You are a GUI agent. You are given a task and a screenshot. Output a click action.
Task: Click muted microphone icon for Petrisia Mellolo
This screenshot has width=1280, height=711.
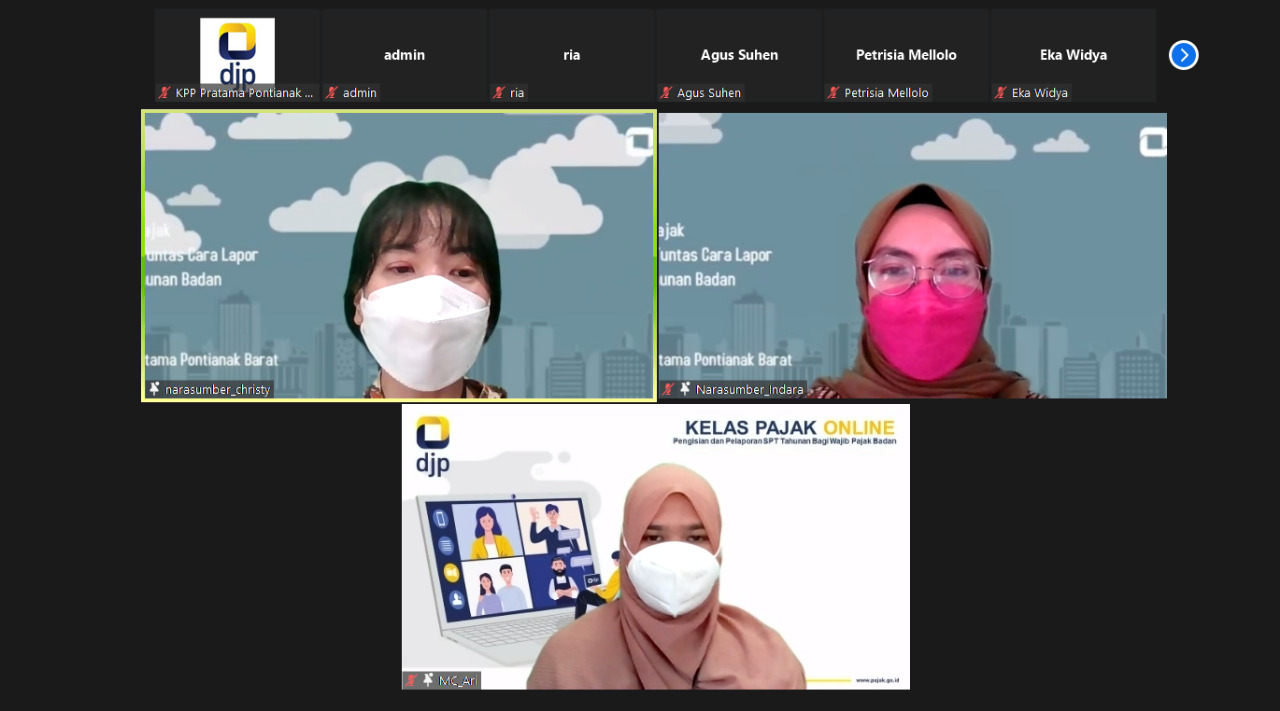[x=833, y=93]
